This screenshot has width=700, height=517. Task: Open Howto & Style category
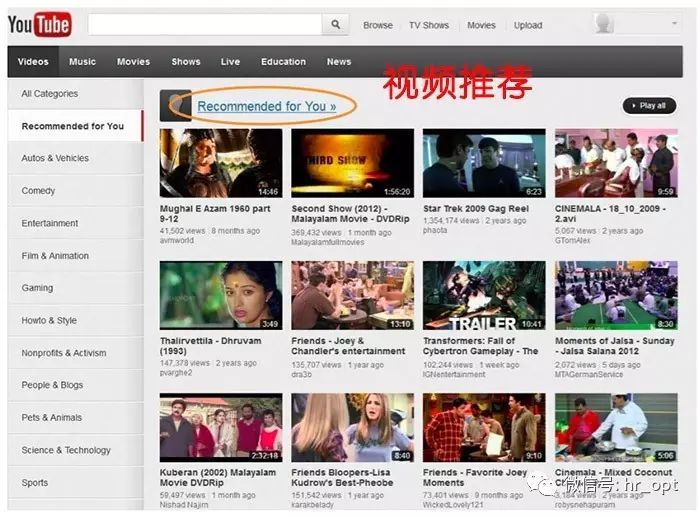coord(75,321)
